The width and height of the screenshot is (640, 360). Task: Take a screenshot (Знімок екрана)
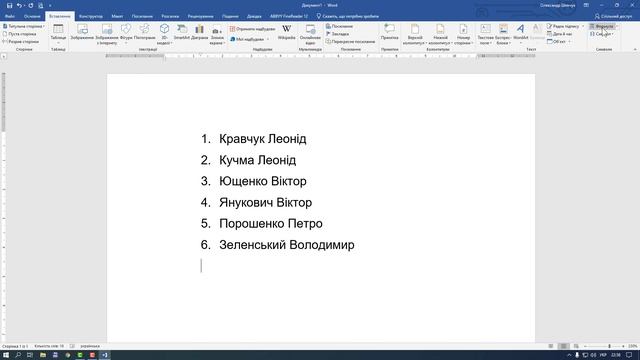pos(217,34)
